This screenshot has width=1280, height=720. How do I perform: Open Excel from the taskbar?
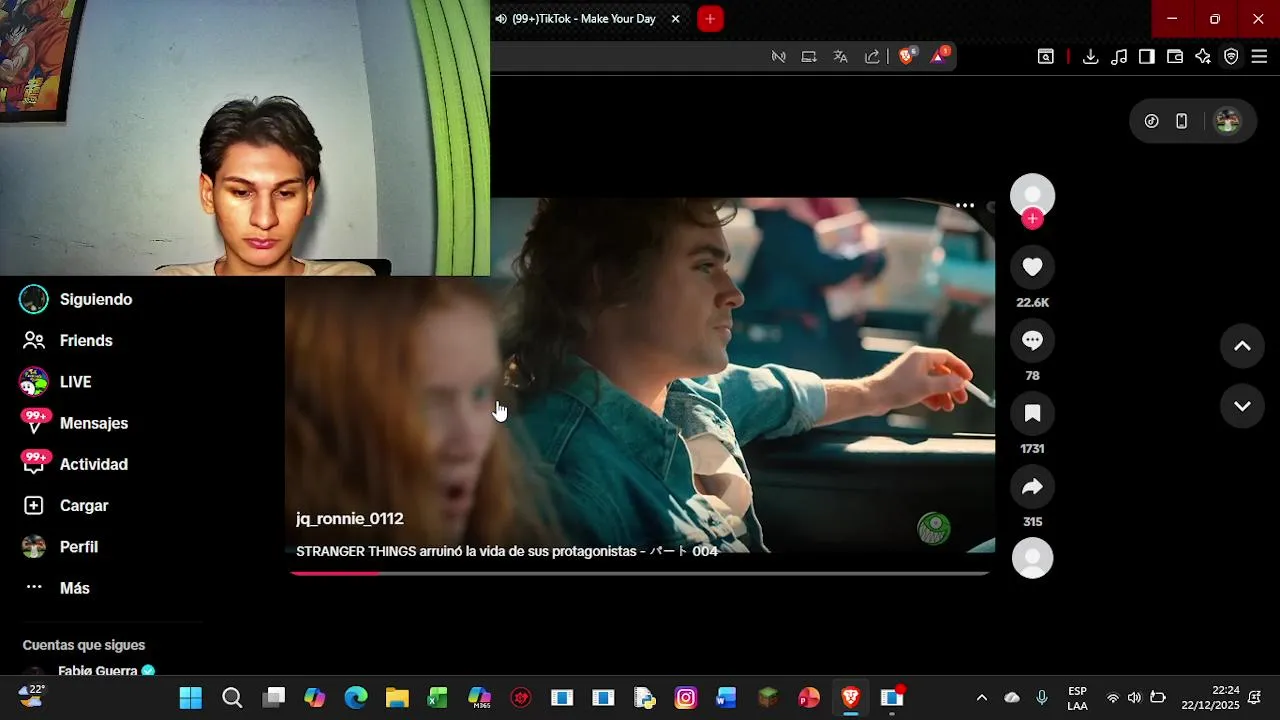point(438,698)
